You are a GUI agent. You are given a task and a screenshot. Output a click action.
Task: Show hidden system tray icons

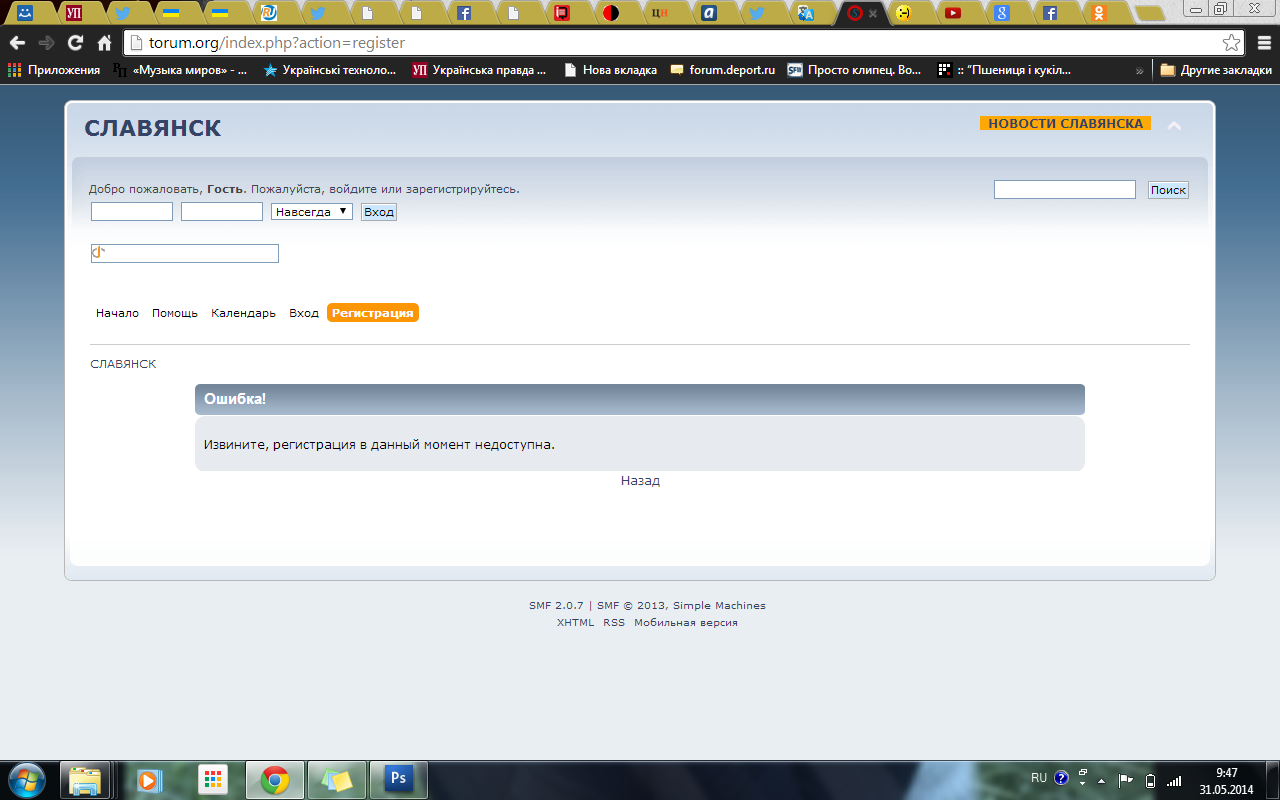(1102, 780)
